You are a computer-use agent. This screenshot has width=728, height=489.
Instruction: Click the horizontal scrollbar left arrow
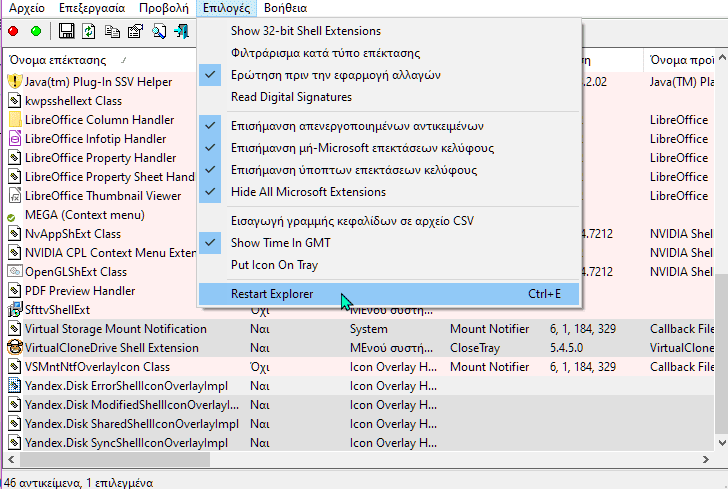coord(12,459)
